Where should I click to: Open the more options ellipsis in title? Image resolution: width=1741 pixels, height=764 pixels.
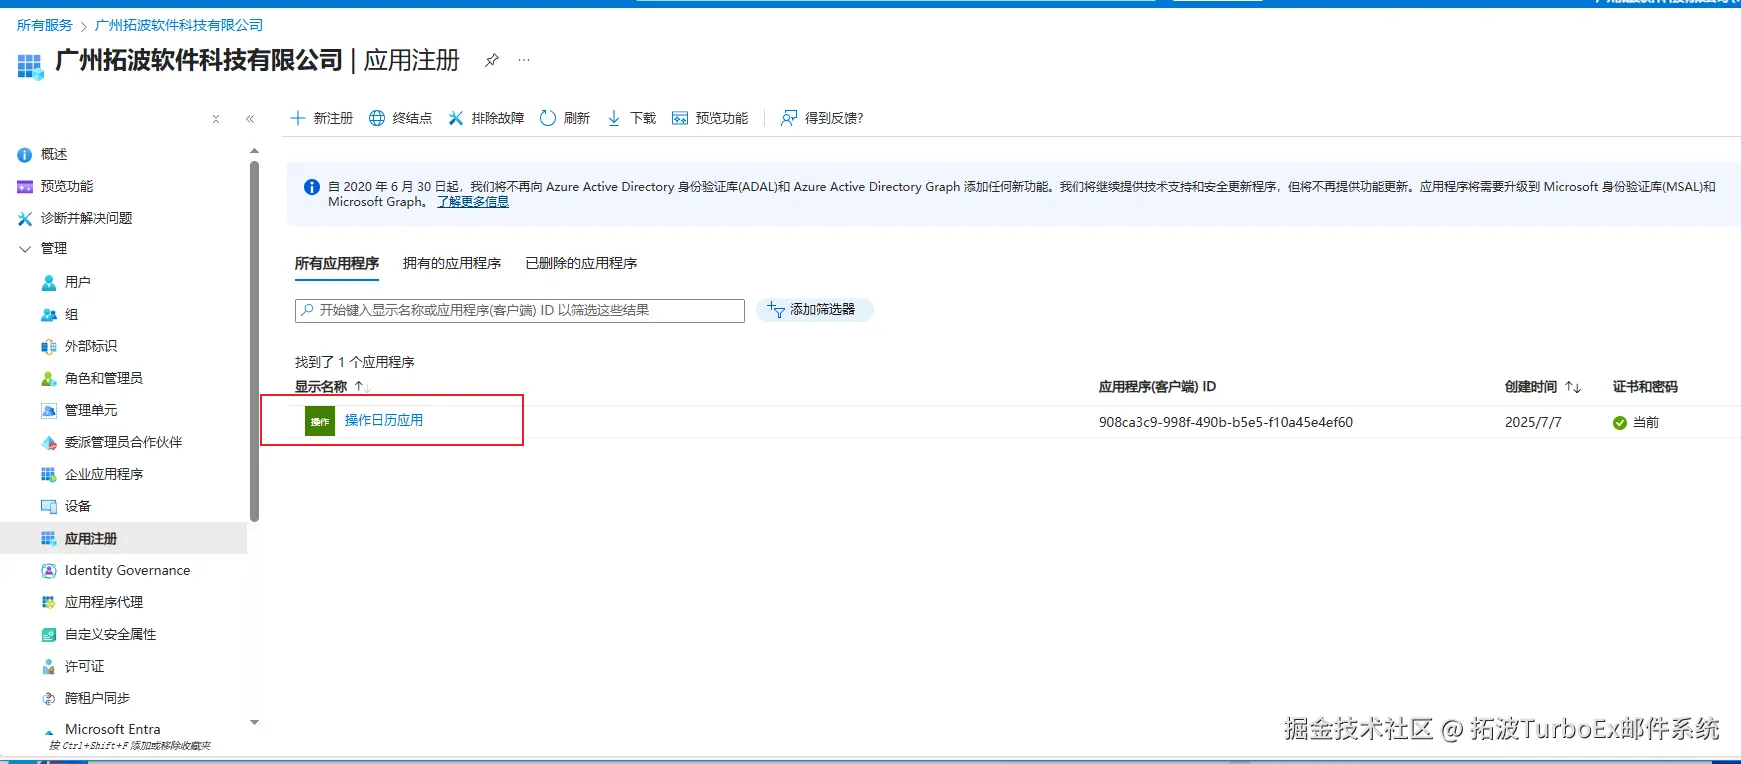point(524,60)
